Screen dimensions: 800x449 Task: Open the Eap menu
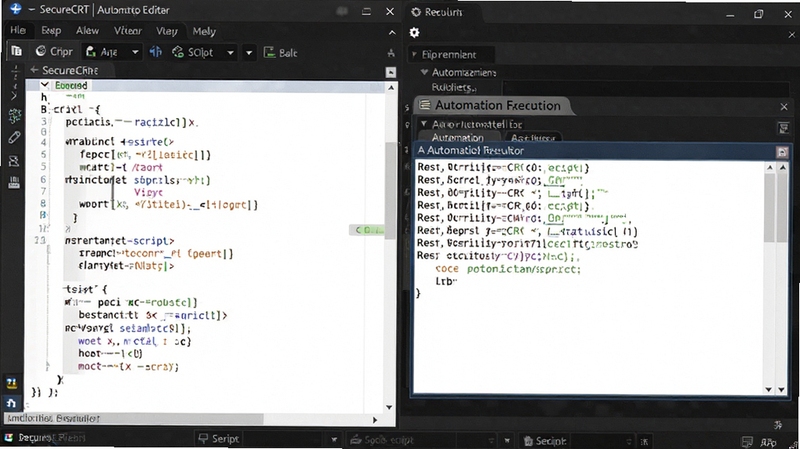pyautogui.click(x=51, y=31)
